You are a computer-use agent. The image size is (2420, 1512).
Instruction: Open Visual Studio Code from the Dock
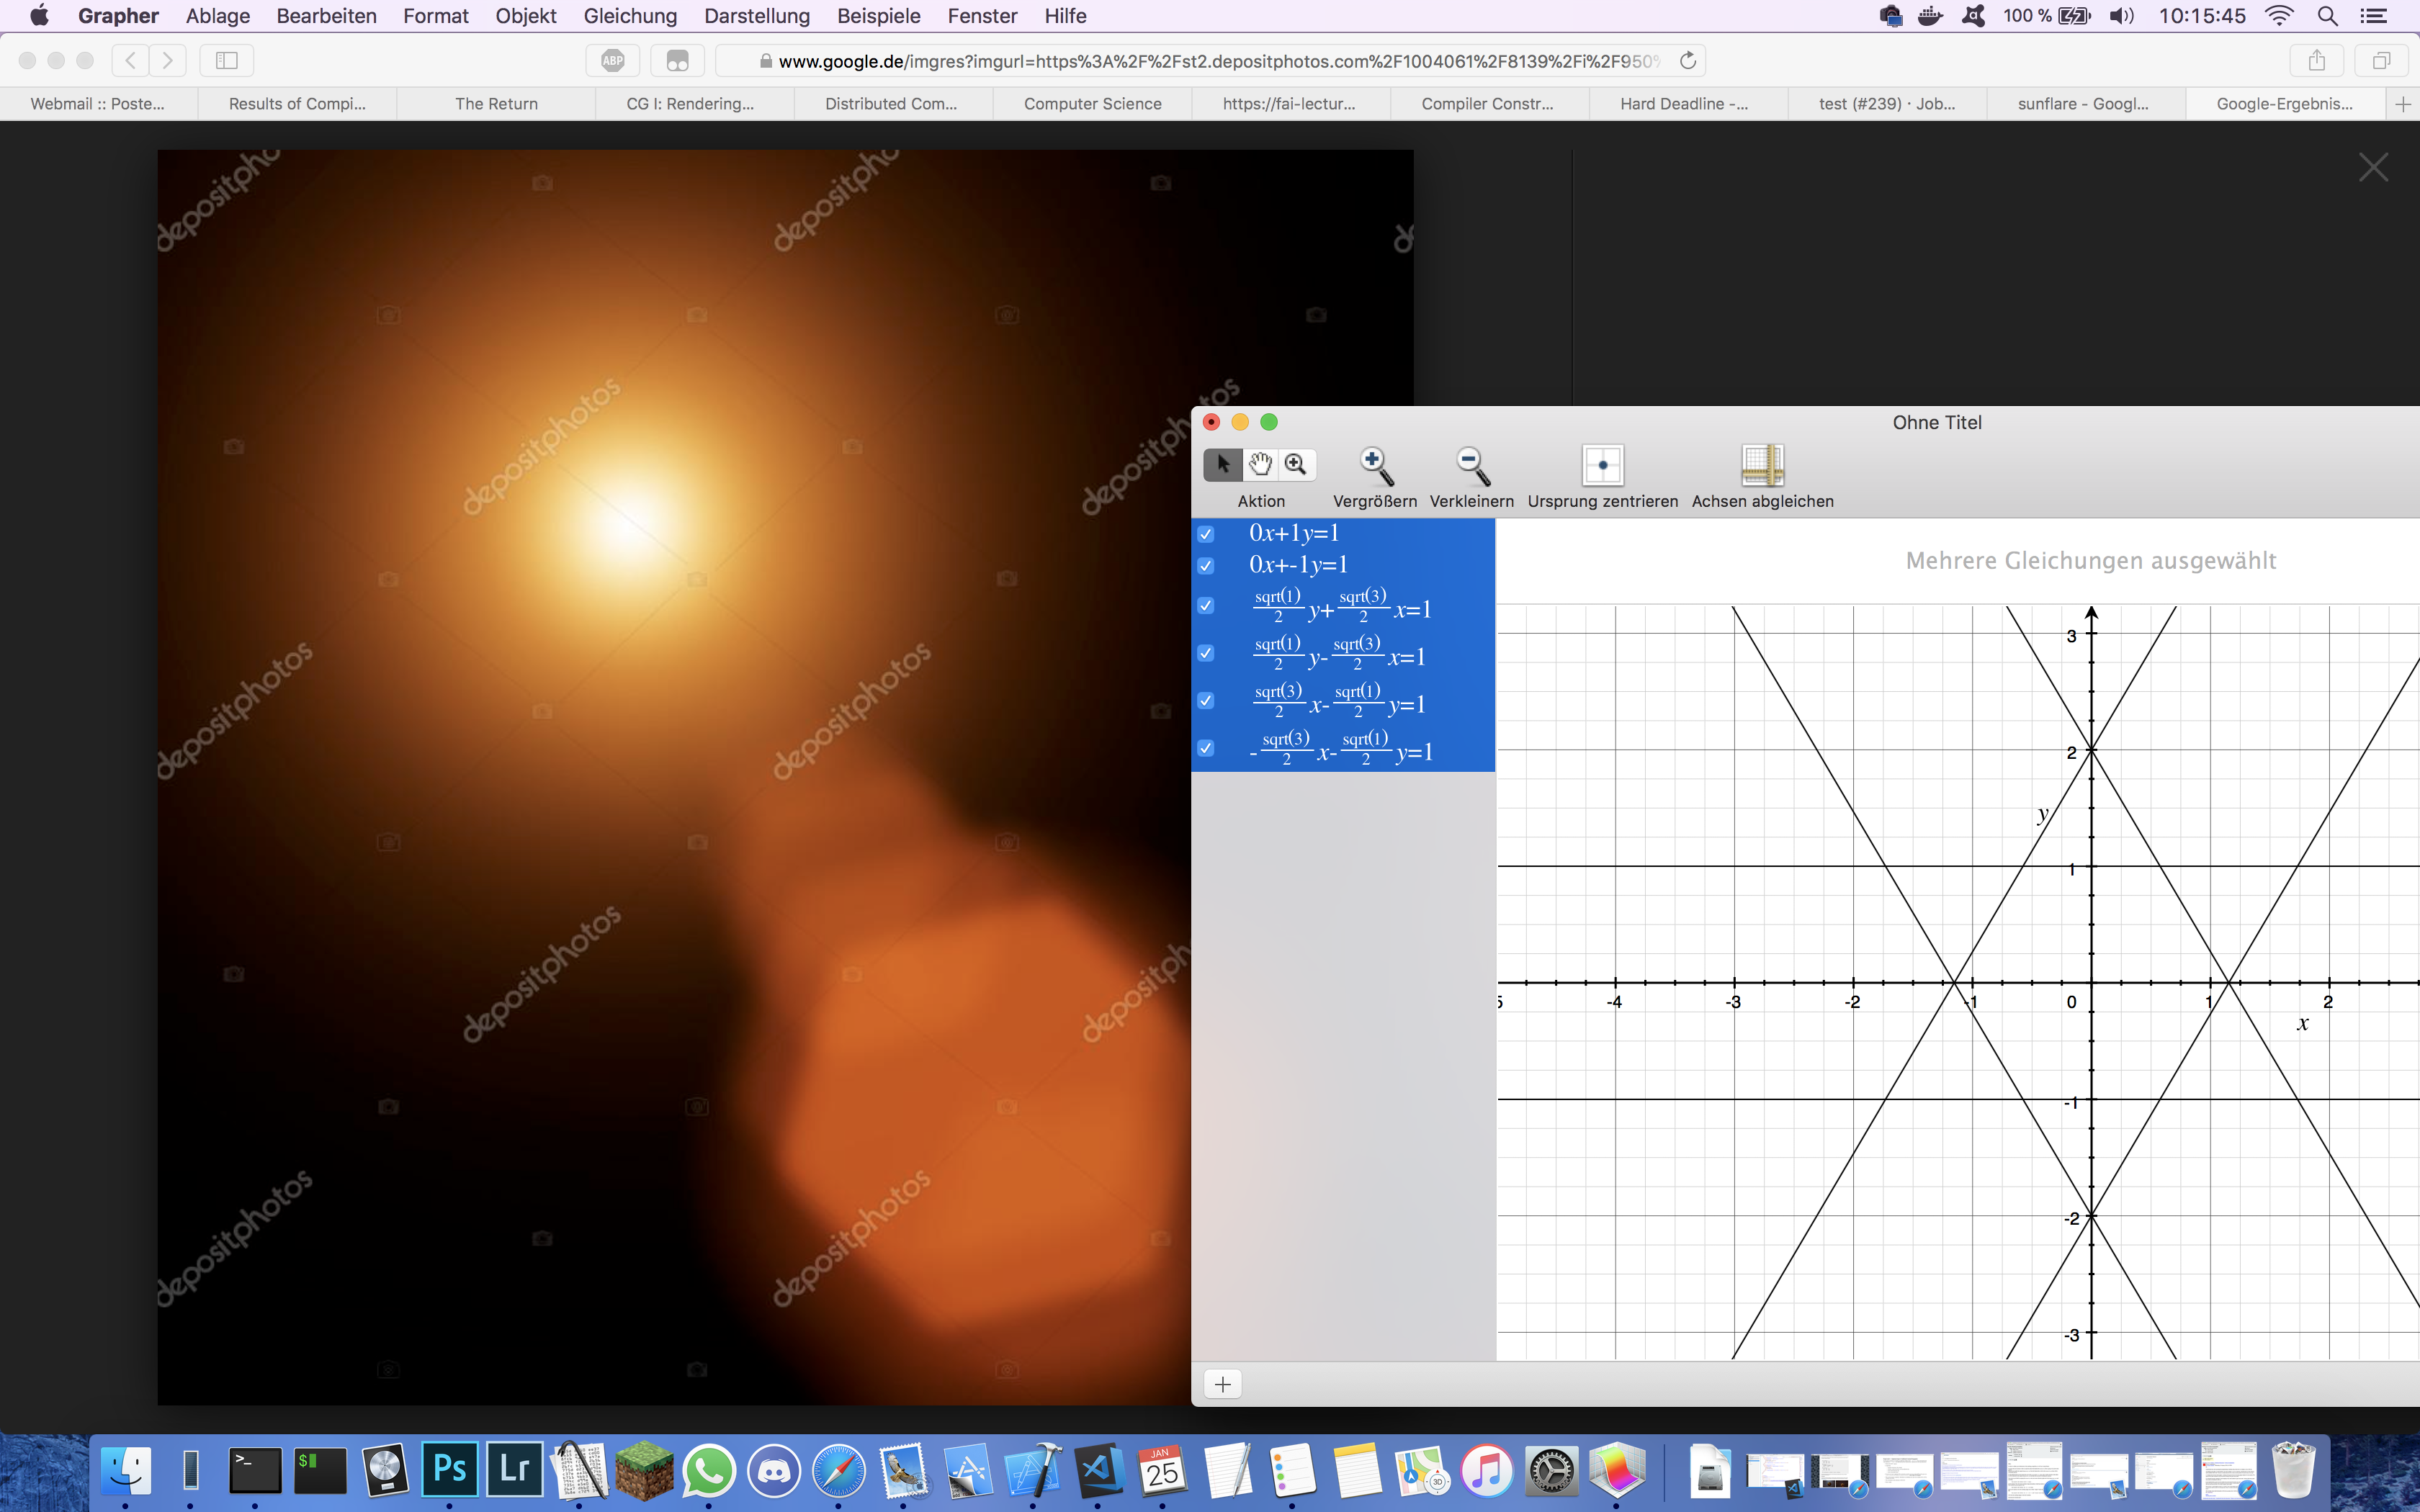pyautogui.click(x=1098, y=1470)
